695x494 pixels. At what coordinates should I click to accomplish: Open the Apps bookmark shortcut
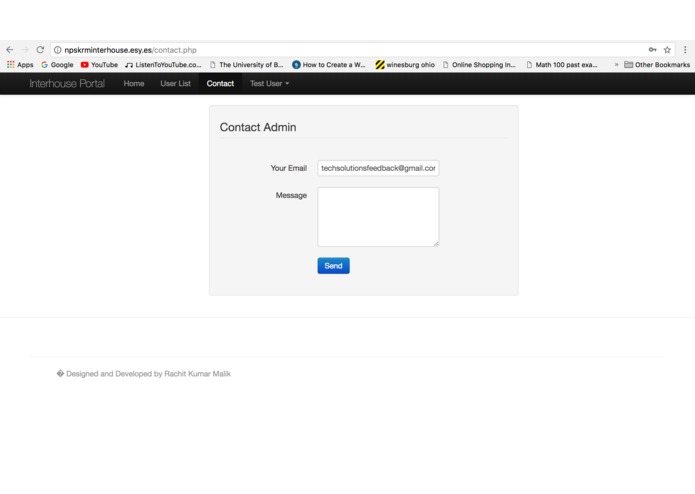[x=20, y=65]
